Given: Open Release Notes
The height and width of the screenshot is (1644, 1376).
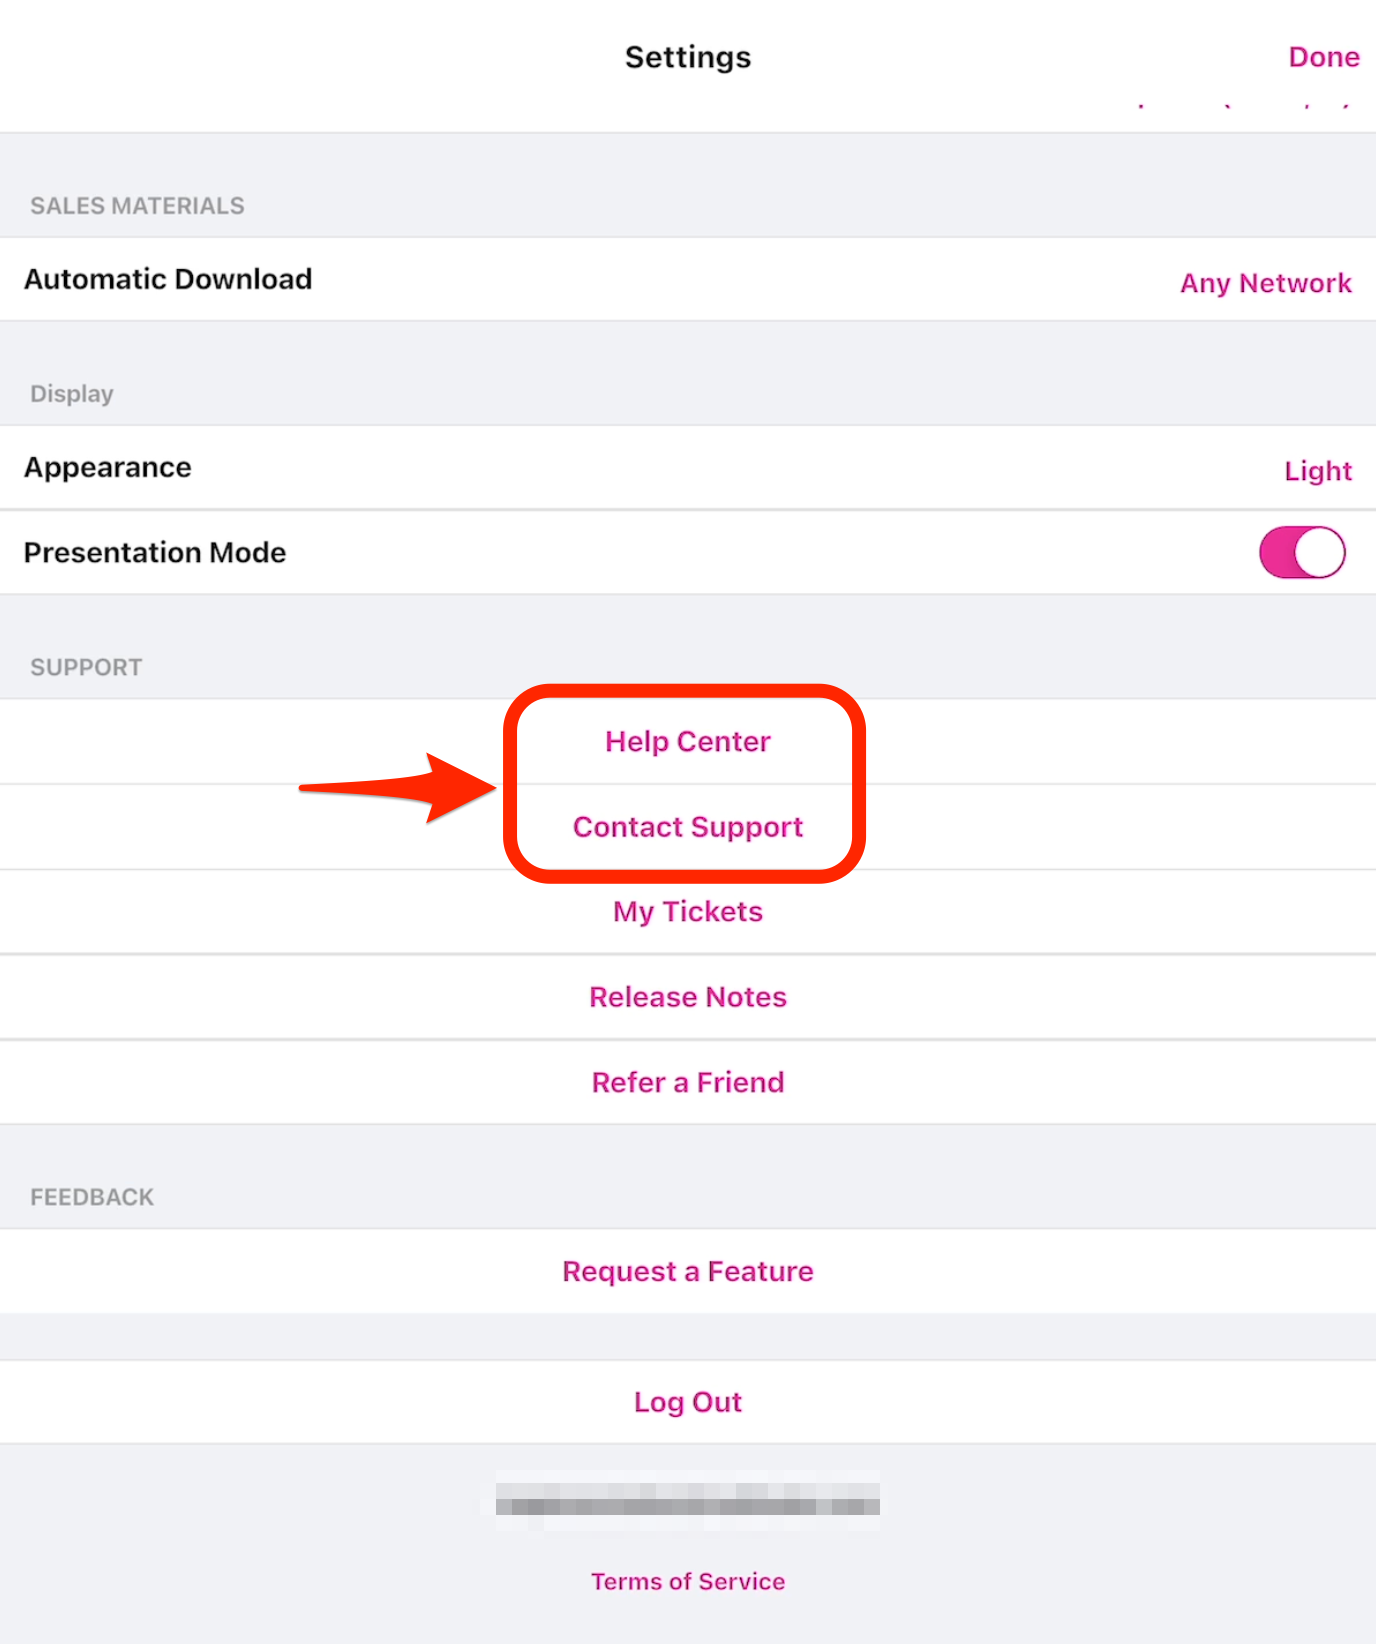Looking at the screenshot, I should (x=688, y=997).
